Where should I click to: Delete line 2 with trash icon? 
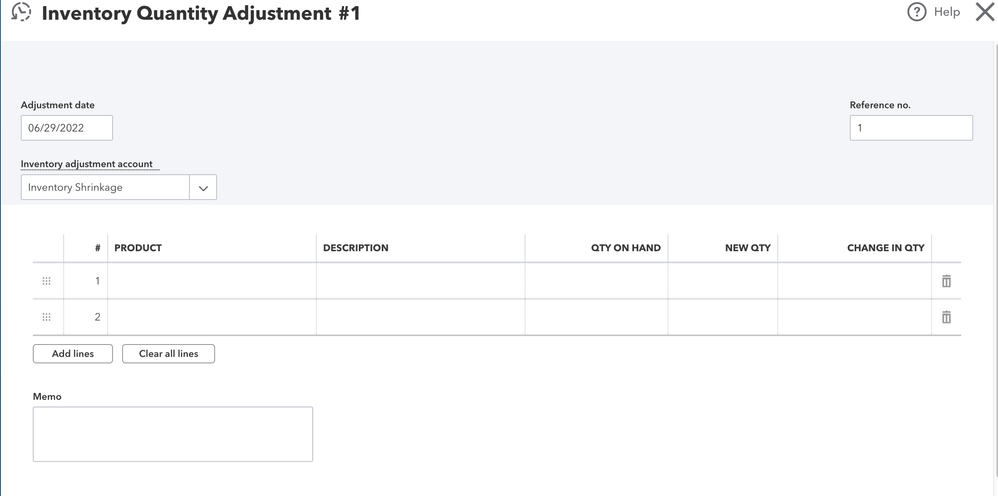(946, 317)
